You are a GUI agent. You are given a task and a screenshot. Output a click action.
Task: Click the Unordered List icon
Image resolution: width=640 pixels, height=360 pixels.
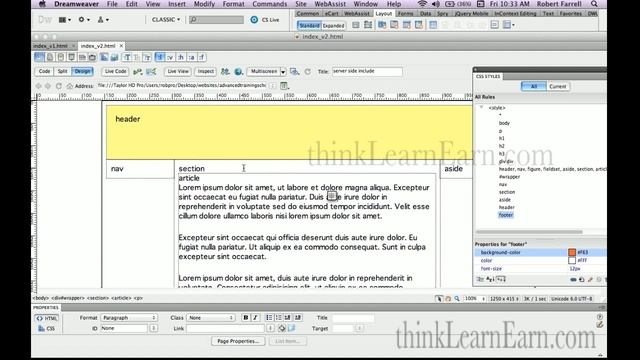pyautogui.click(x=269, y=318)
